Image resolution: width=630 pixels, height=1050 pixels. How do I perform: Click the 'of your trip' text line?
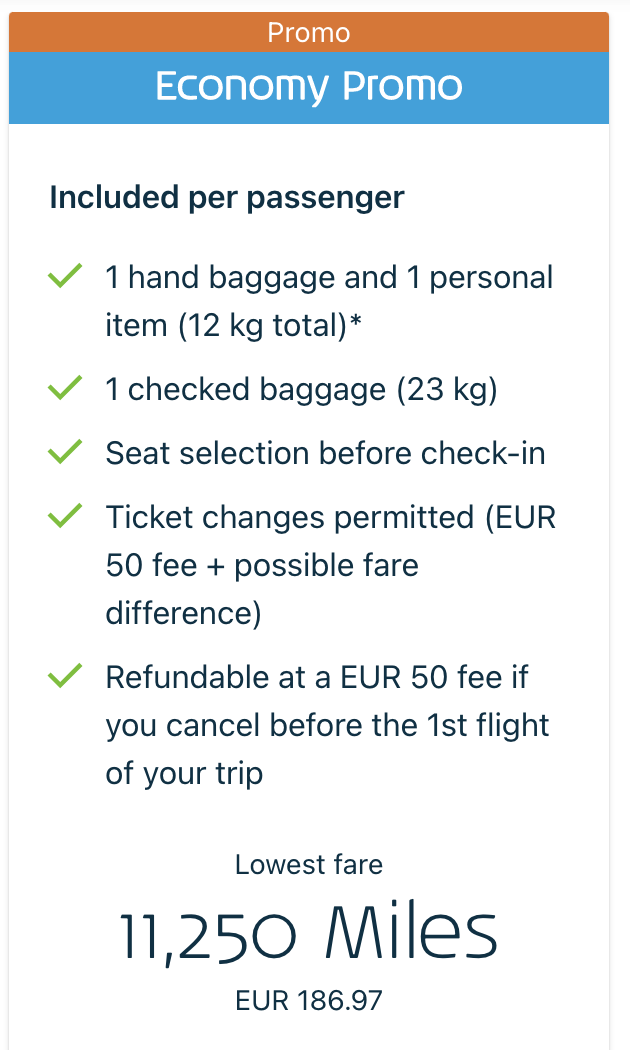[184, 773]
